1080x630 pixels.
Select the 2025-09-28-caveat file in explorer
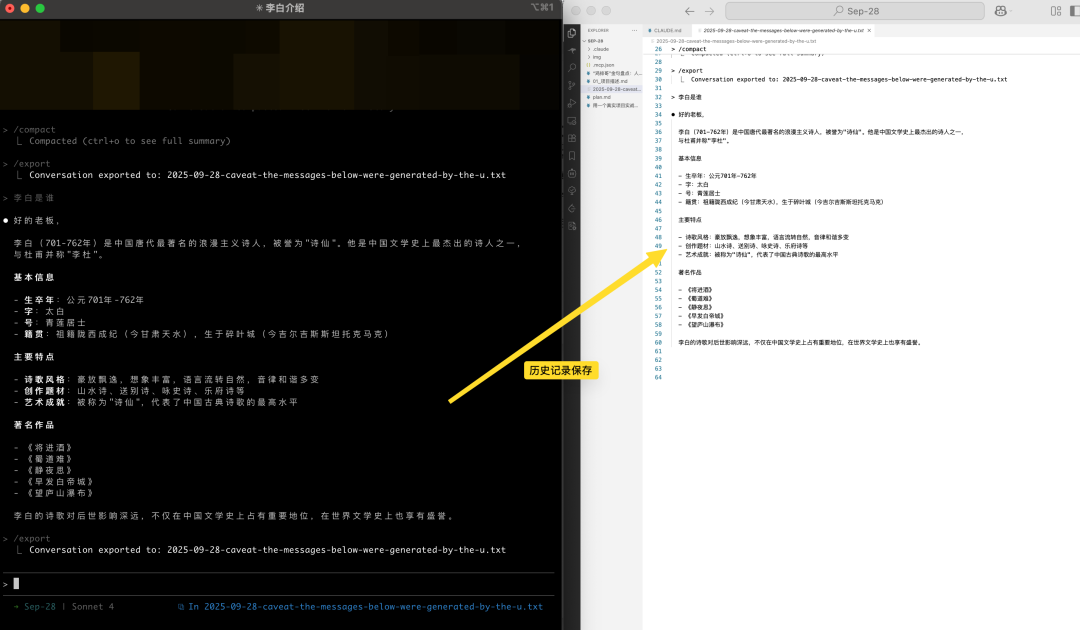coord(612,89)
